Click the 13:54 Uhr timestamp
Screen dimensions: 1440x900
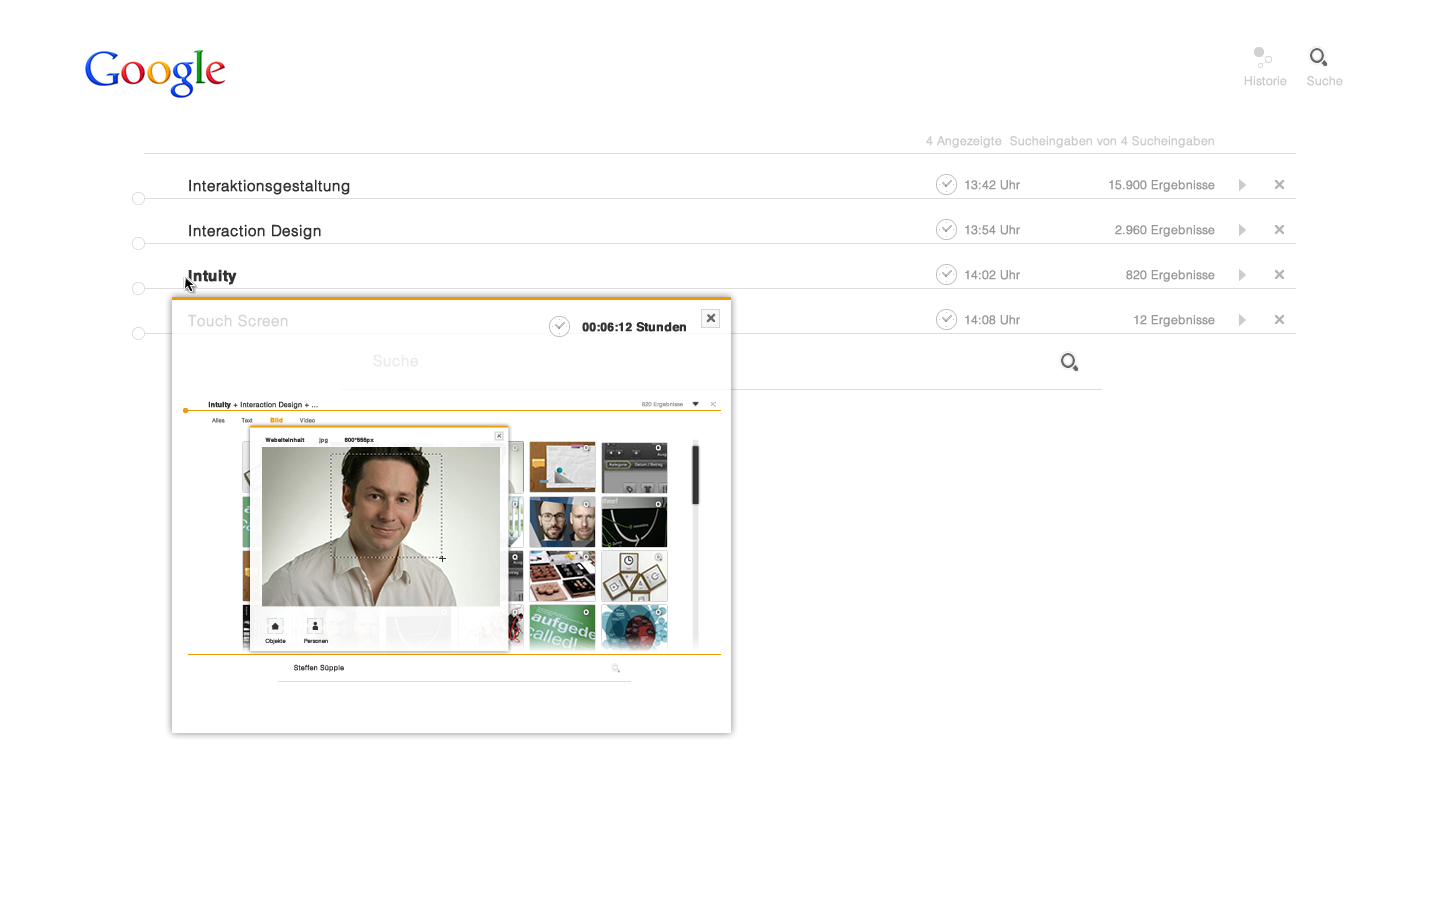point(992,230)
